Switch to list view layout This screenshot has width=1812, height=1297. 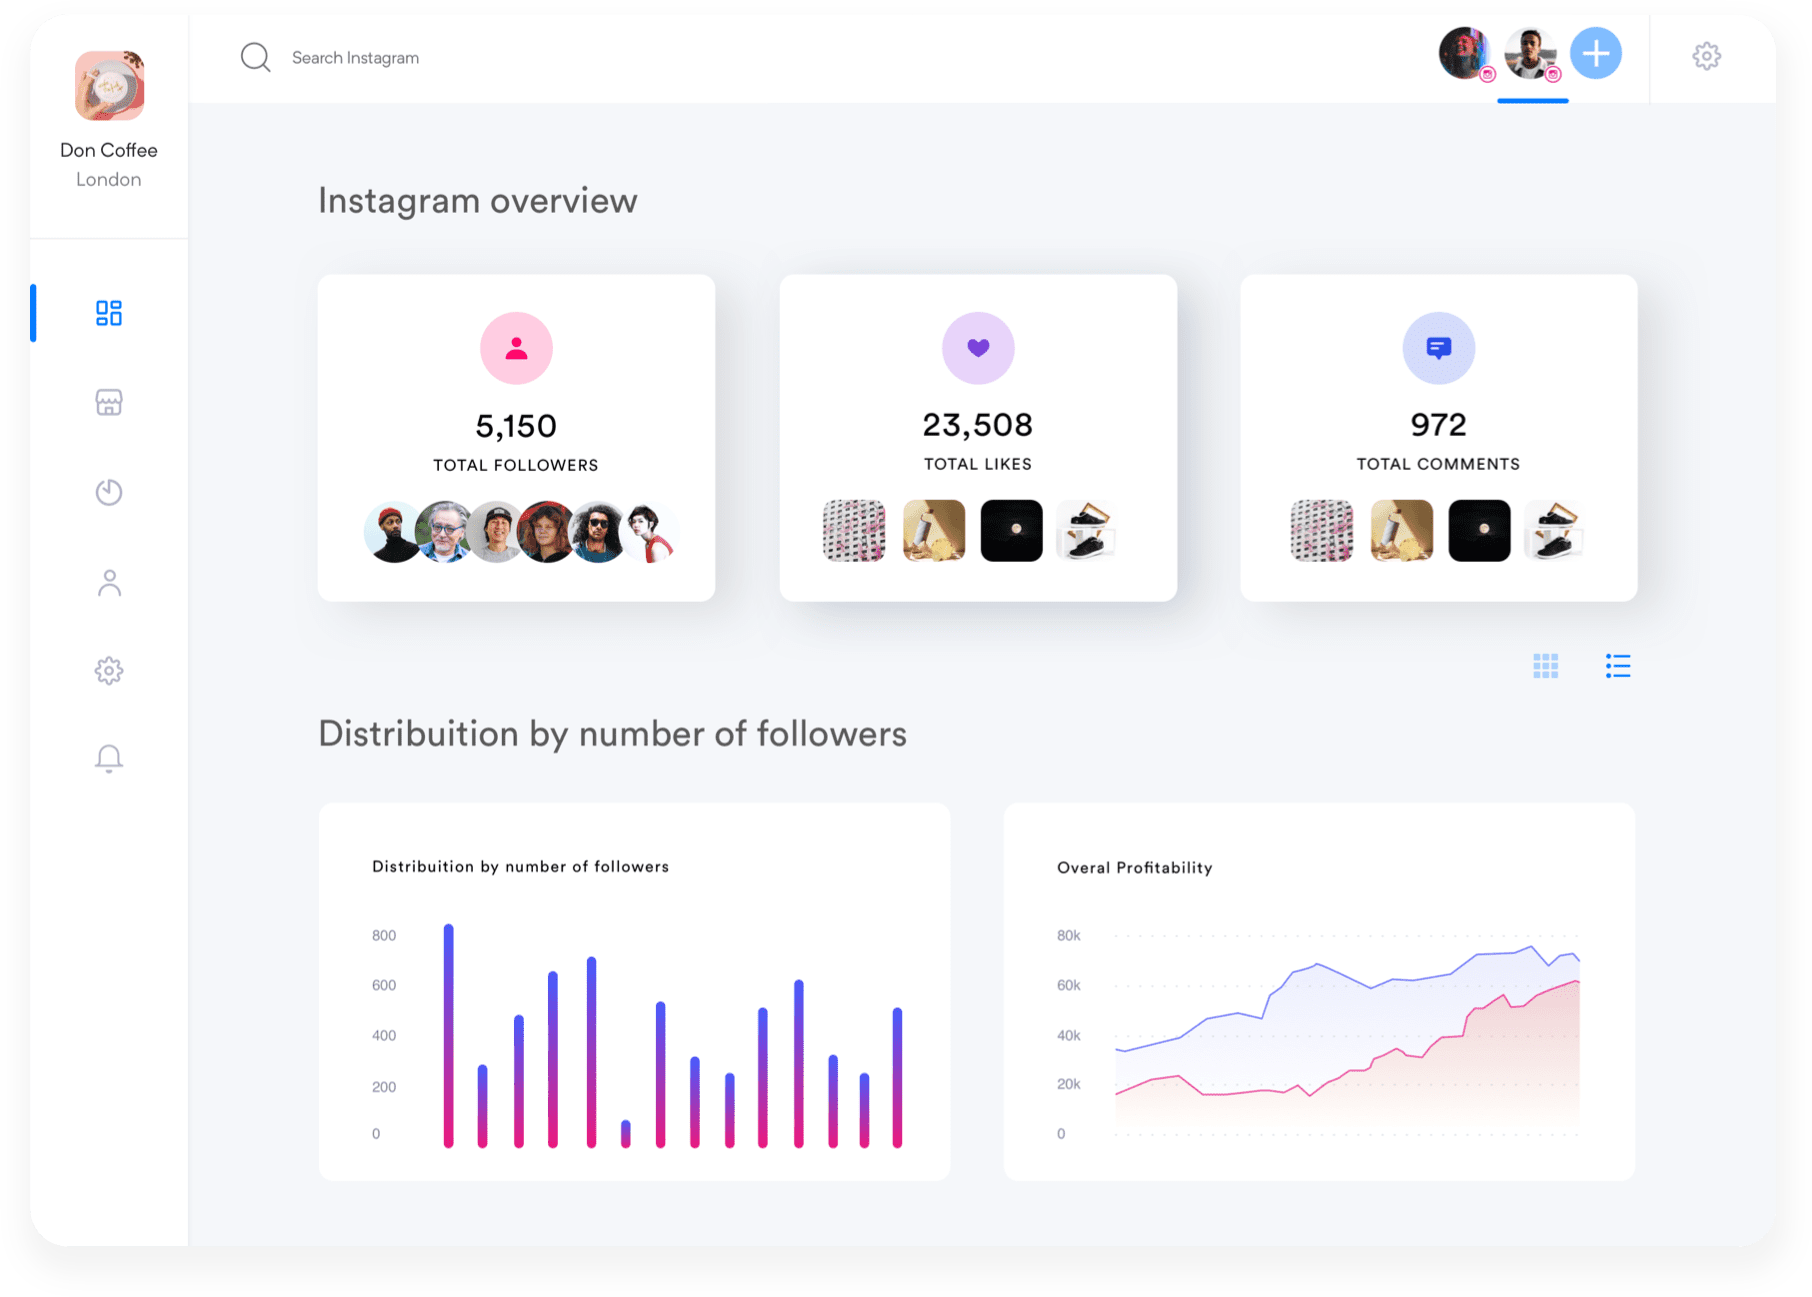point(1617,666)
